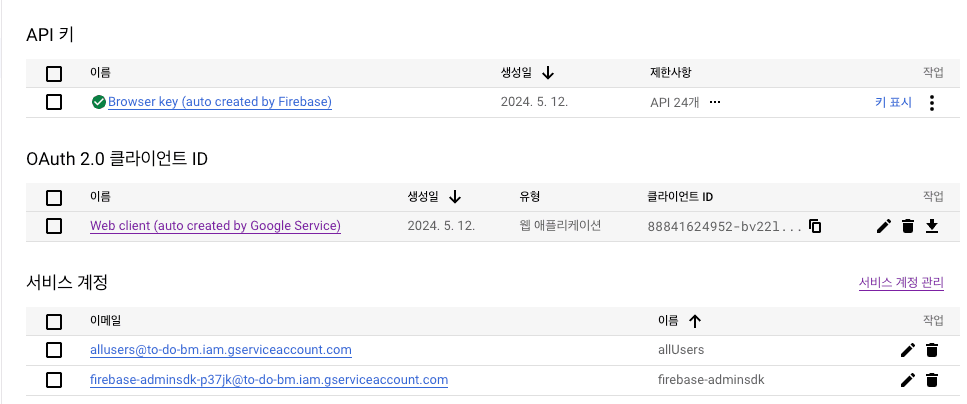Delete the allUsers service account
This screenshot has width=967, height=404.
click(932, 350)
